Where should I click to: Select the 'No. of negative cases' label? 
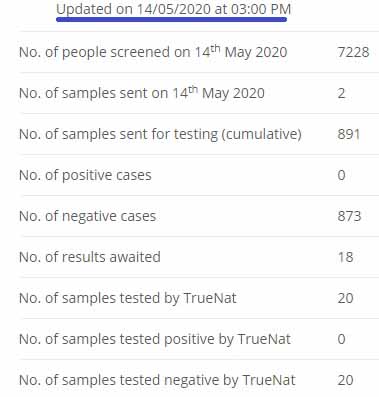(x=88, y=216)
